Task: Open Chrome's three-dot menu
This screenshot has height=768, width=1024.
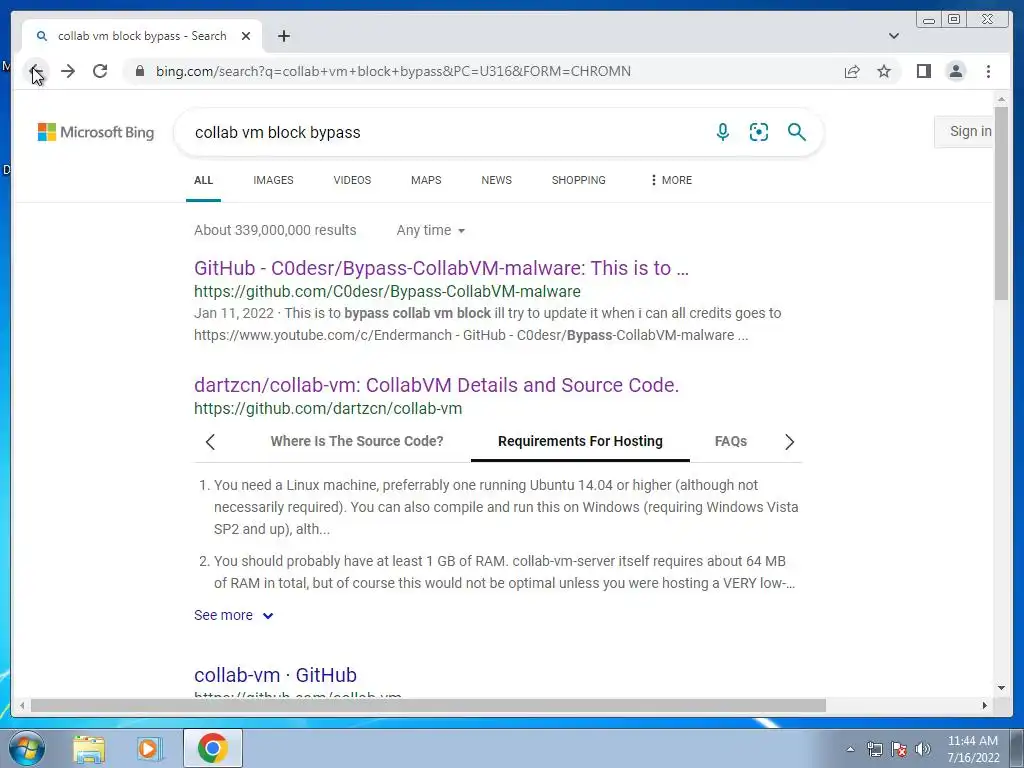Action: [988, 71]
